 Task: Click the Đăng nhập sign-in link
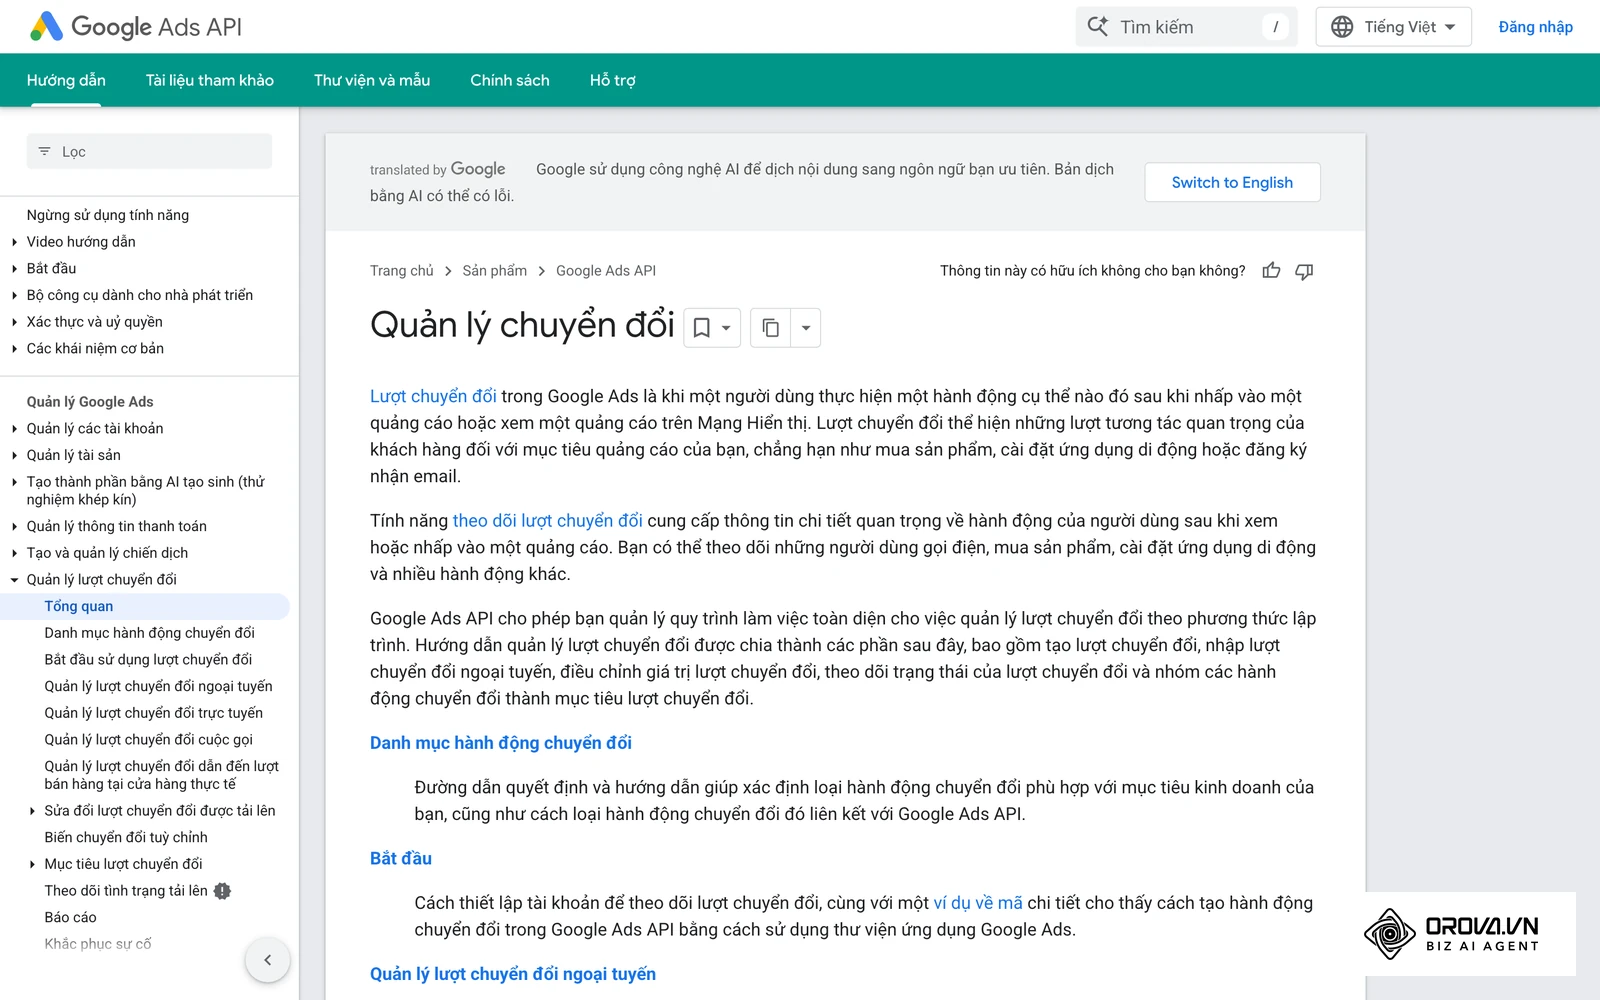coord(1535,27)
